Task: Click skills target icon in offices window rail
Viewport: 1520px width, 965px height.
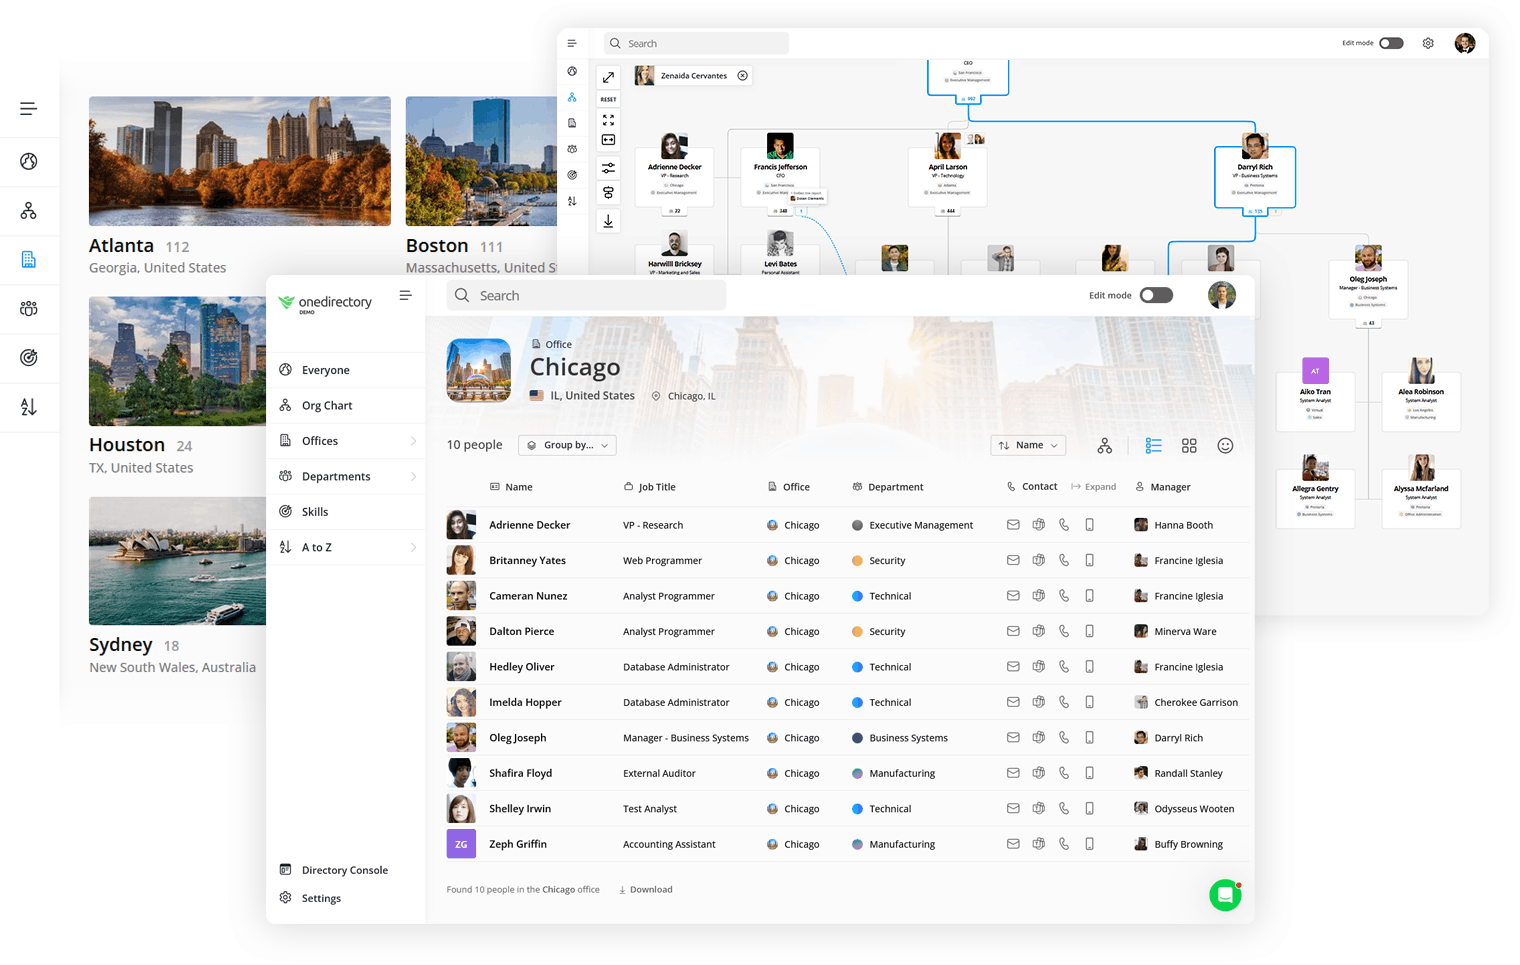Action: pos(29,357)
